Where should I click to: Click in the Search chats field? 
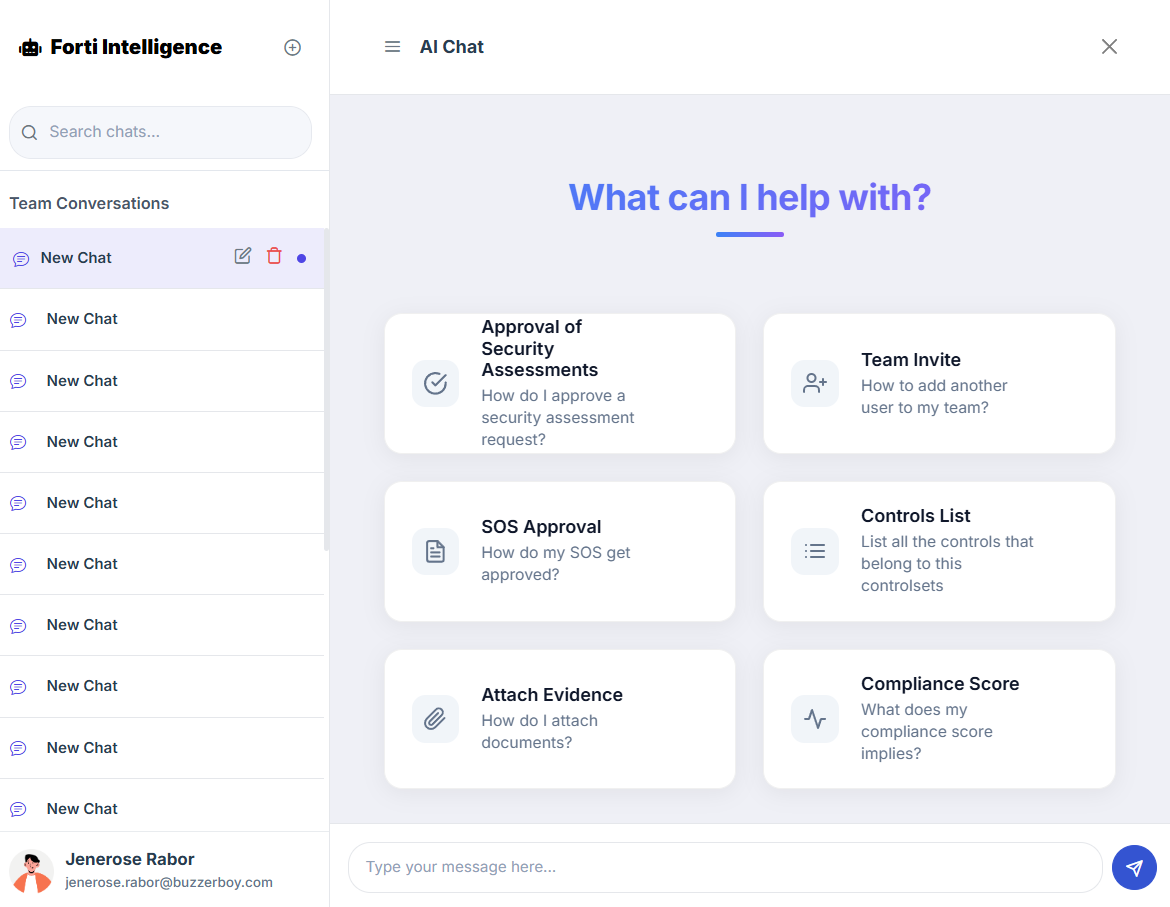tap(170, 132)
